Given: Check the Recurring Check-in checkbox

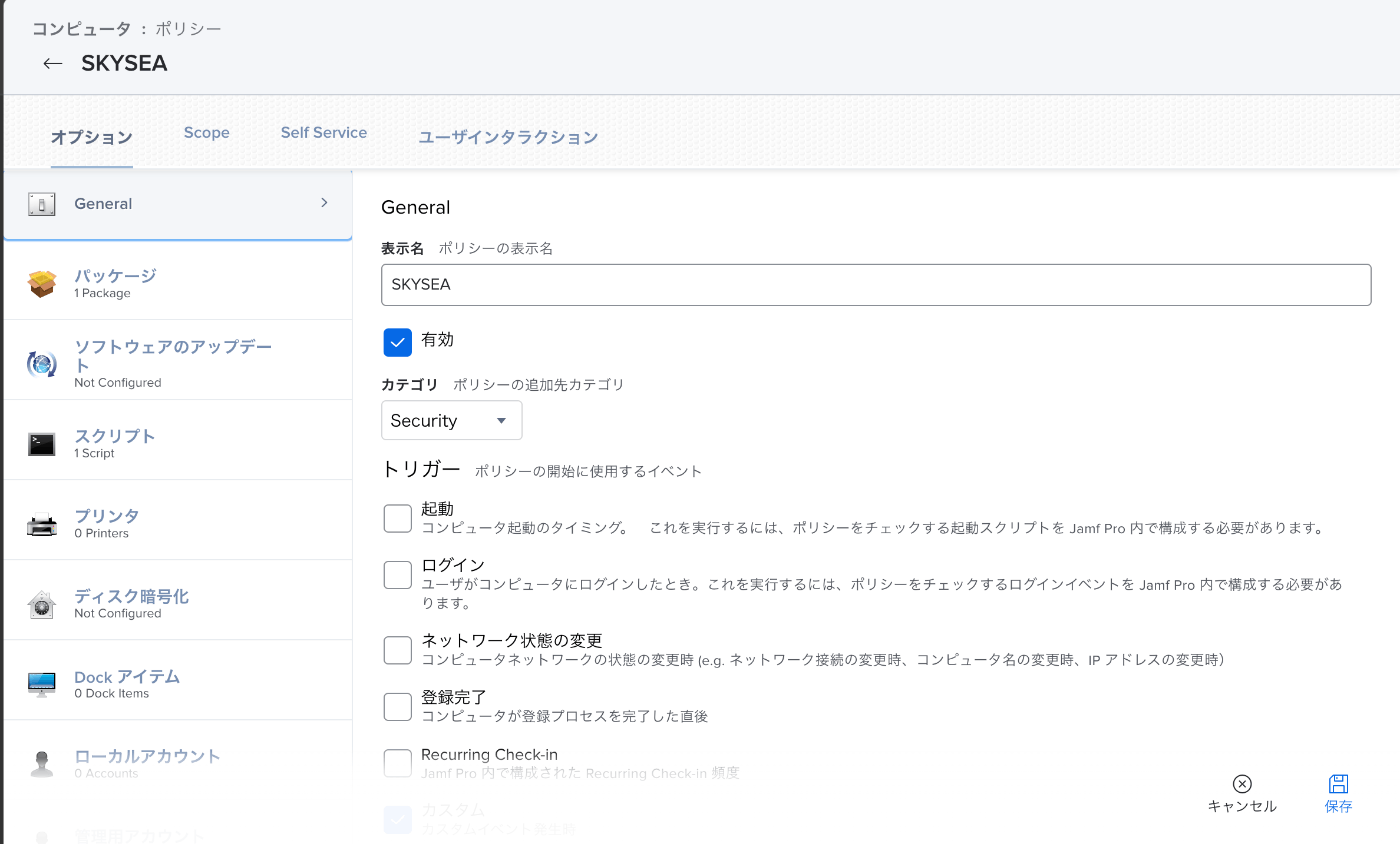Looking at the screenshot, I should click(398, 763).
